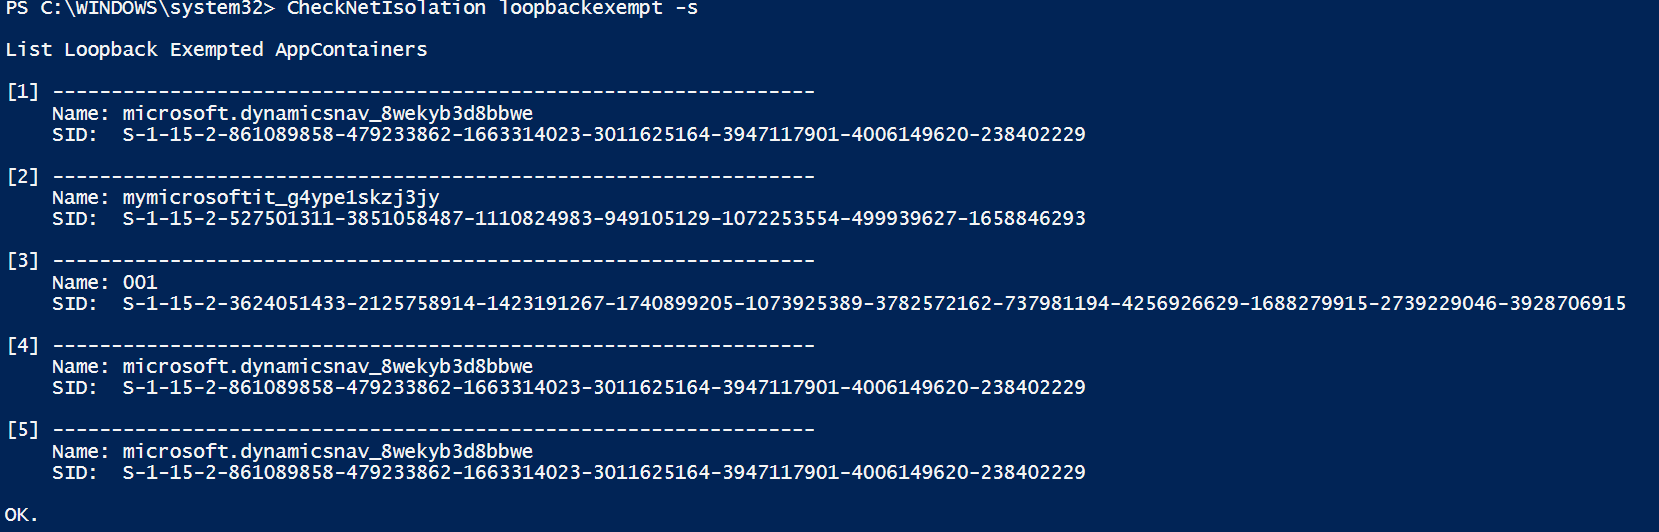The height and width of the screenshot is (532, 1659).
Task: Click the SID value of entry [5]
Action: [603, 472]
